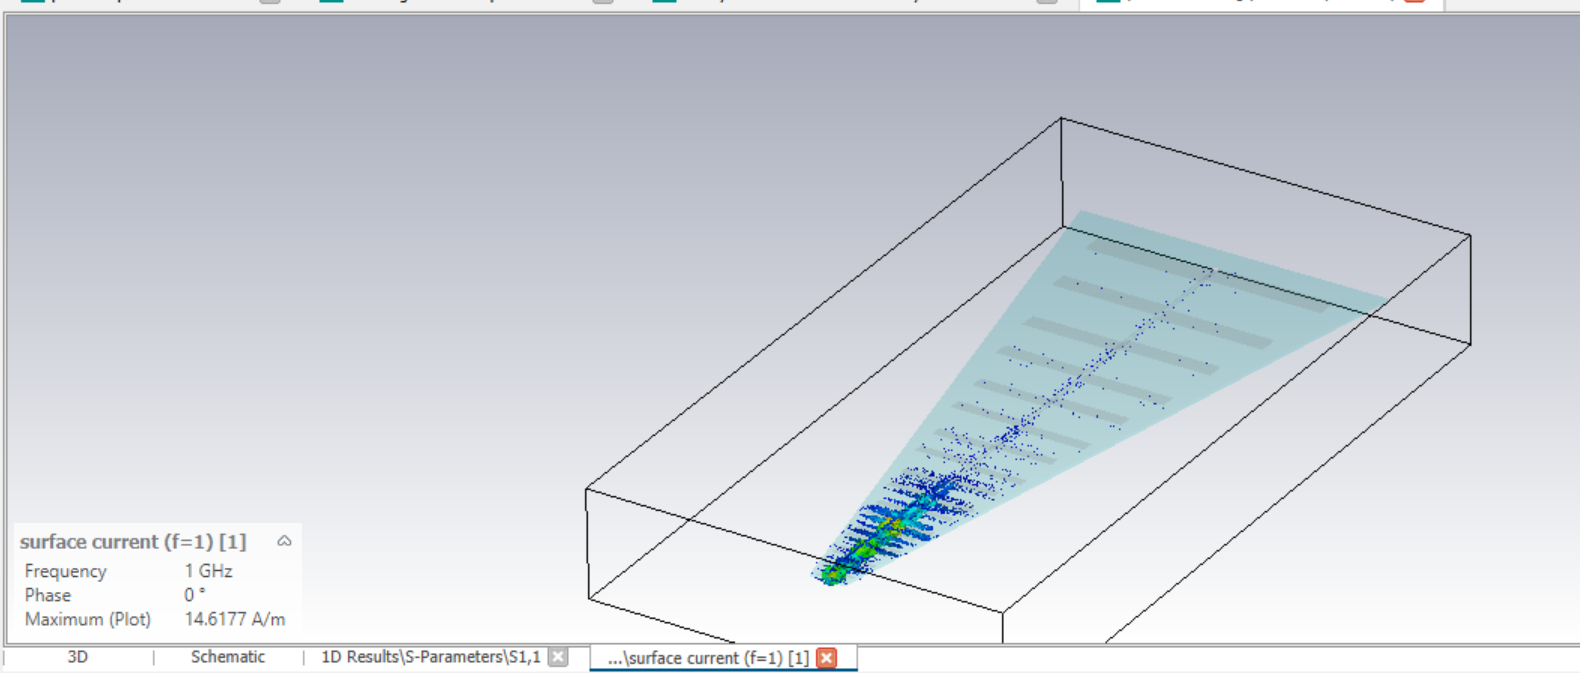
Task: Collapse the surface current info panel
Action: pyautogui.click(x=284, y=541)
